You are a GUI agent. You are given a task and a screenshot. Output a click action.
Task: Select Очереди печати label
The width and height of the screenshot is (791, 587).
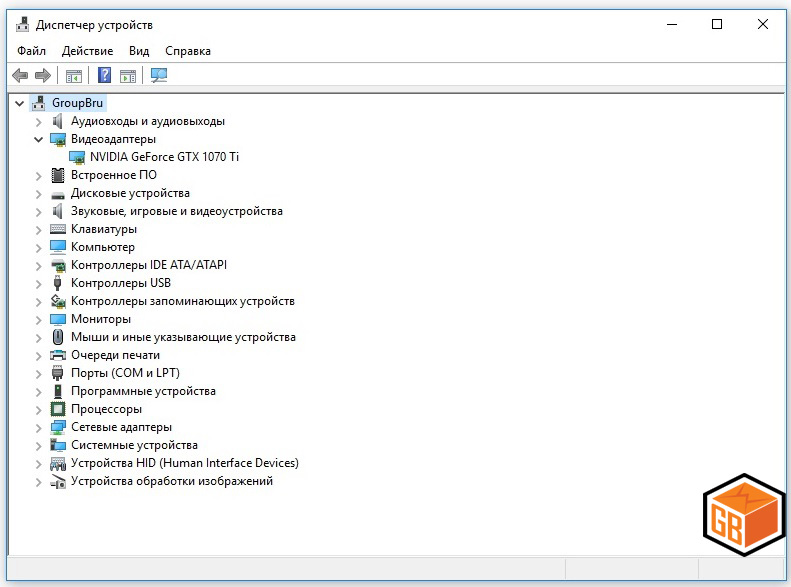(116, 355)
